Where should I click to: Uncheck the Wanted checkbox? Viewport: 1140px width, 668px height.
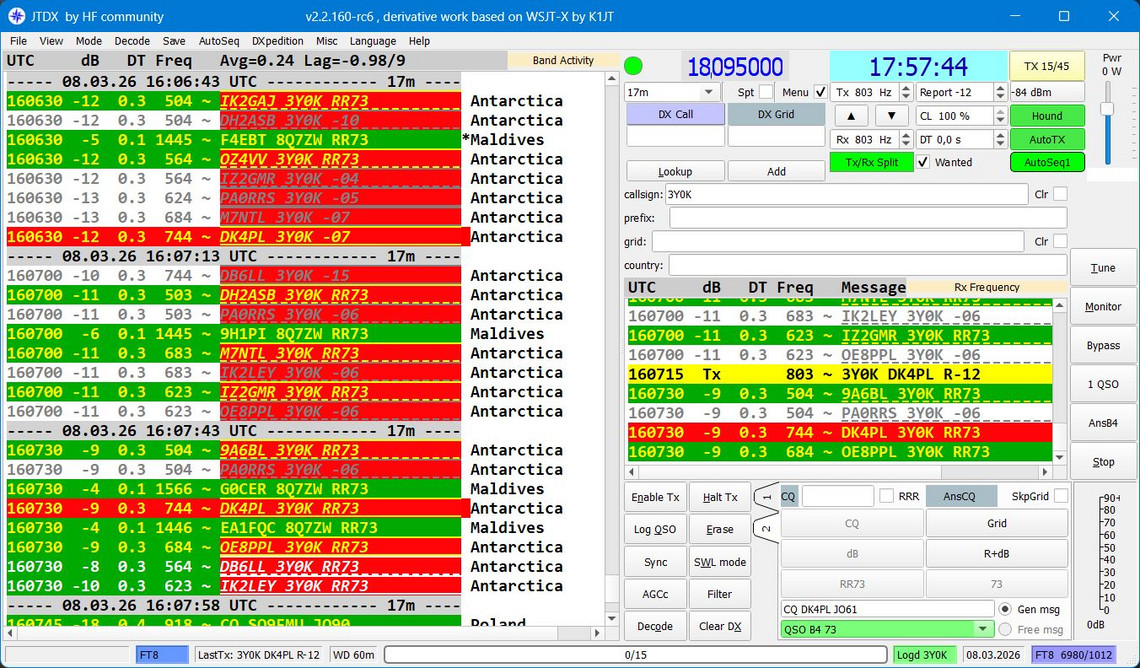(x=923, y=162)
